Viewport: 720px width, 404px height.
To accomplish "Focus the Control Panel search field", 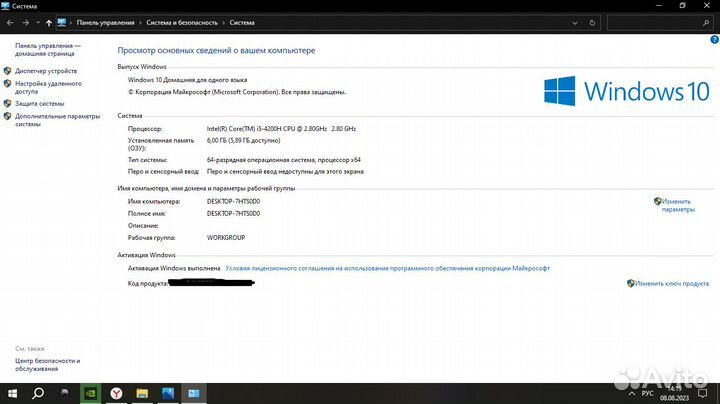I will point(659,22).
